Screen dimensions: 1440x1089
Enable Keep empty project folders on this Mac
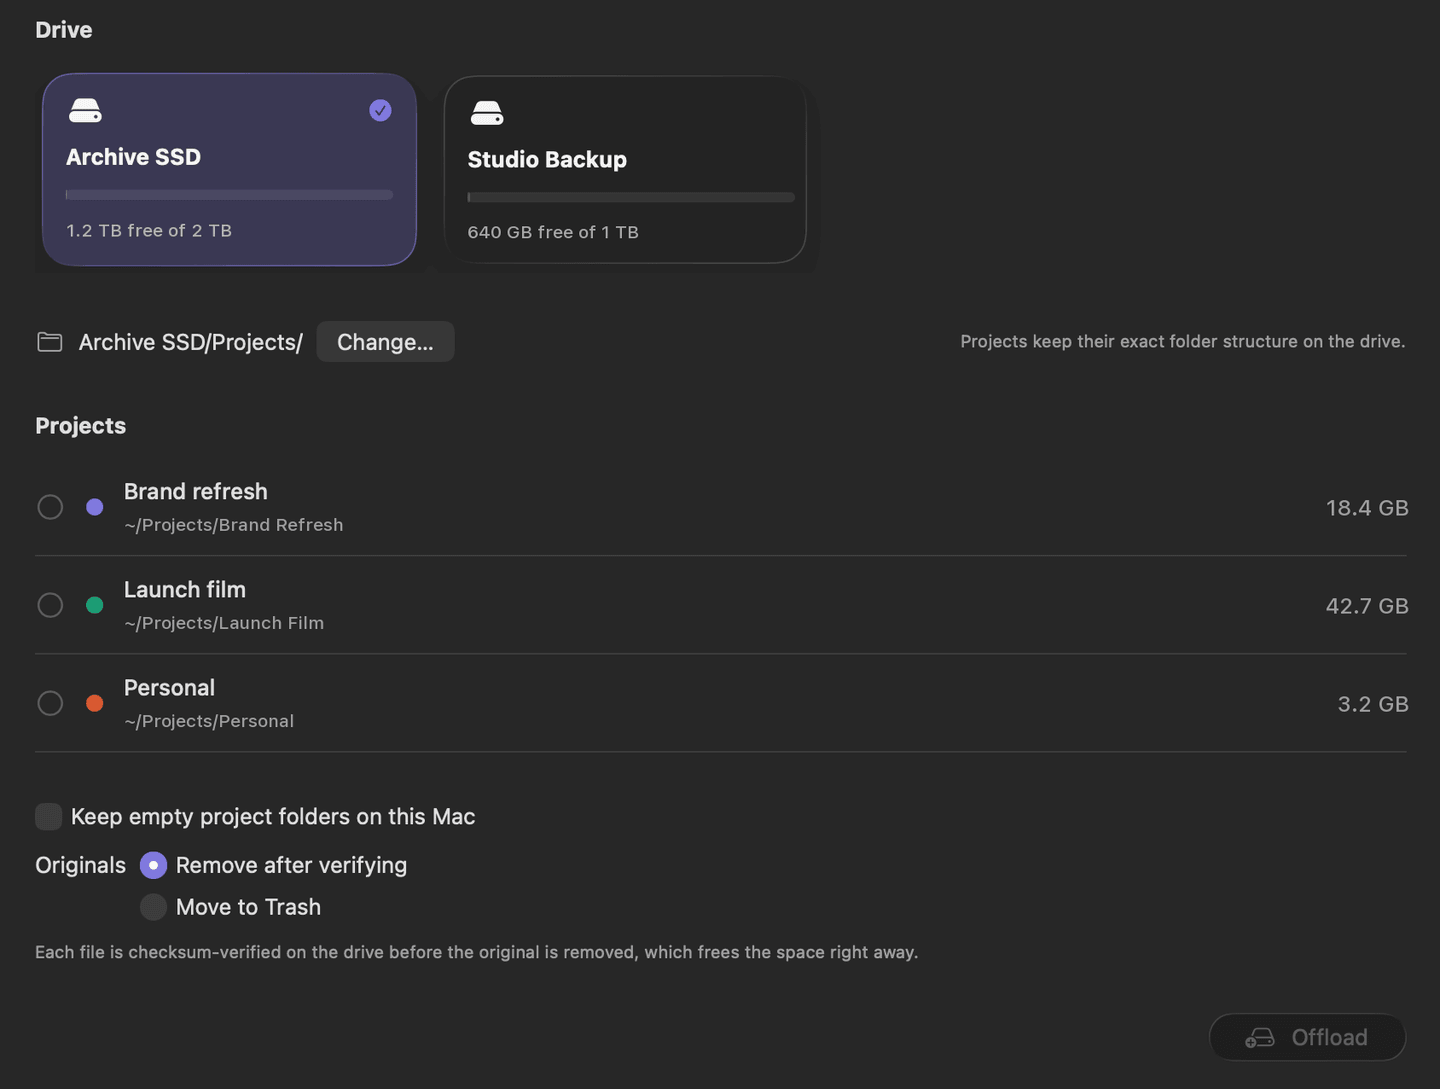[48, 816]
